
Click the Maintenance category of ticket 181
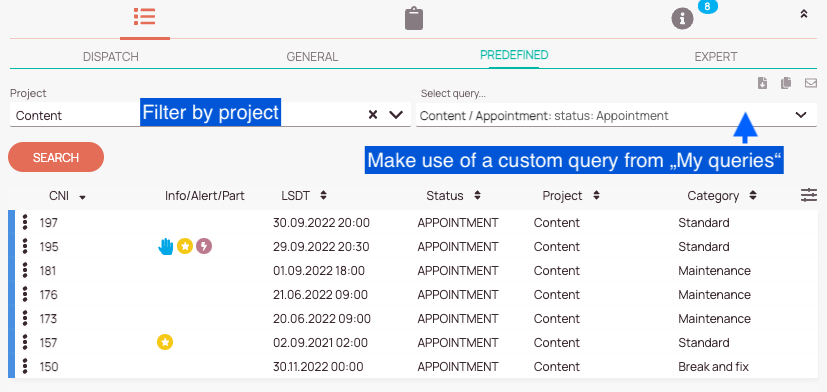tap(714, 271)
